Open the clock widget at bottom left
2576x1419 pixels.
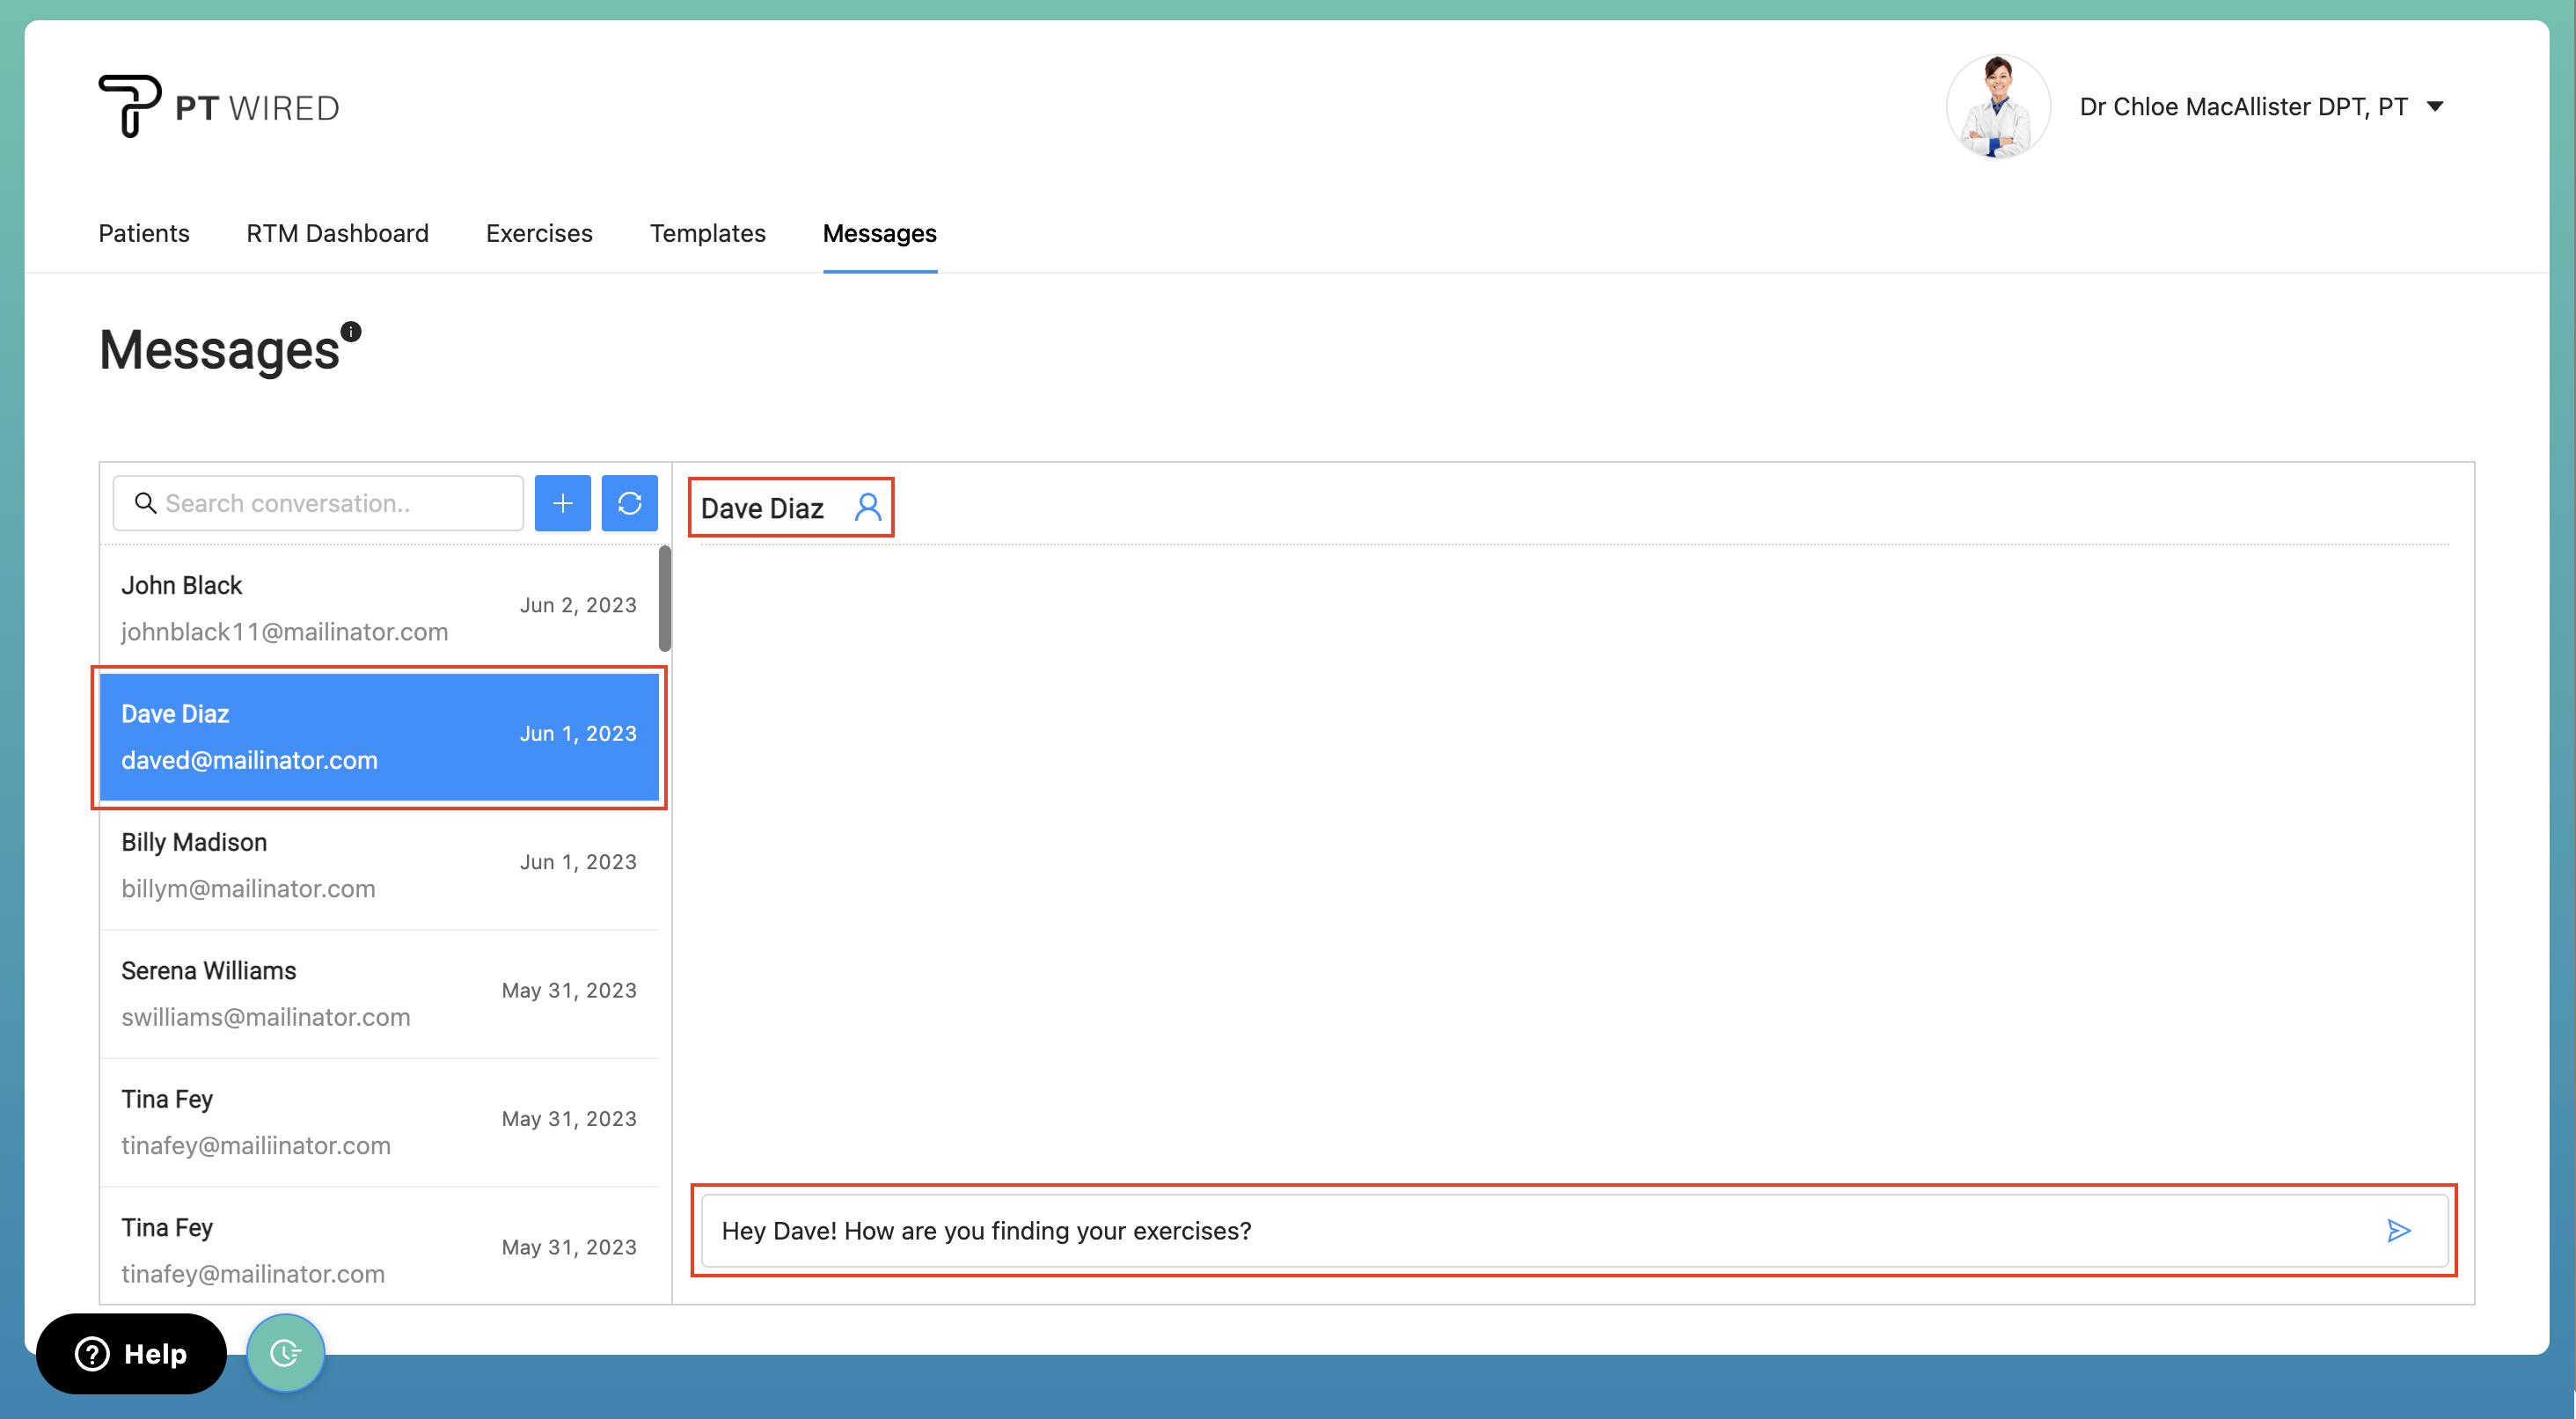285,1353
